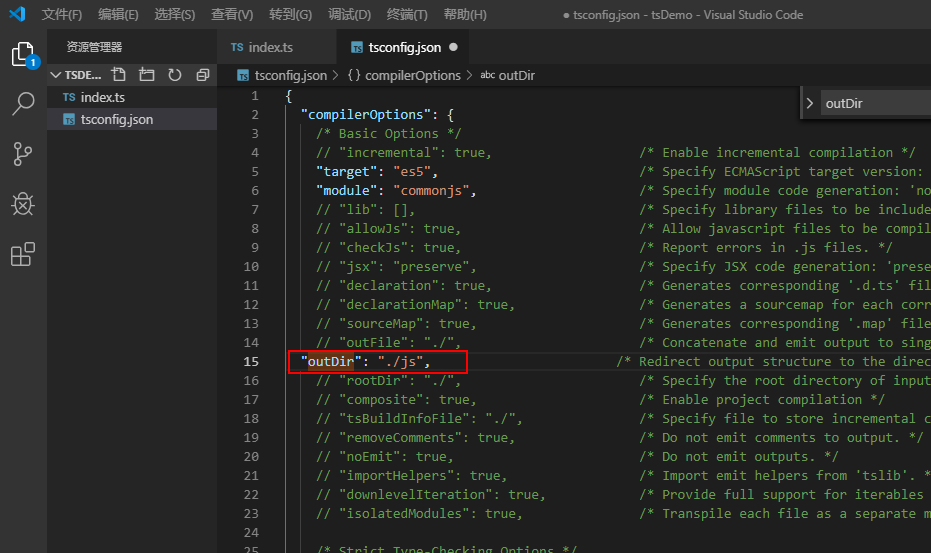Open the 文件(F) menu

pyautogui.click(x=62, y=14)
